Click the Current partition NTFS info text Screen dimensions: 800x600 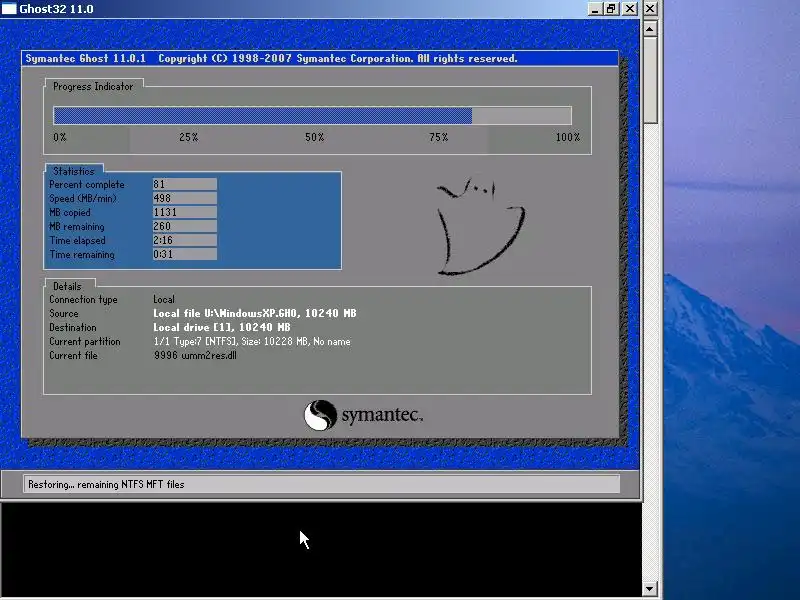click(x=252, y=341)
